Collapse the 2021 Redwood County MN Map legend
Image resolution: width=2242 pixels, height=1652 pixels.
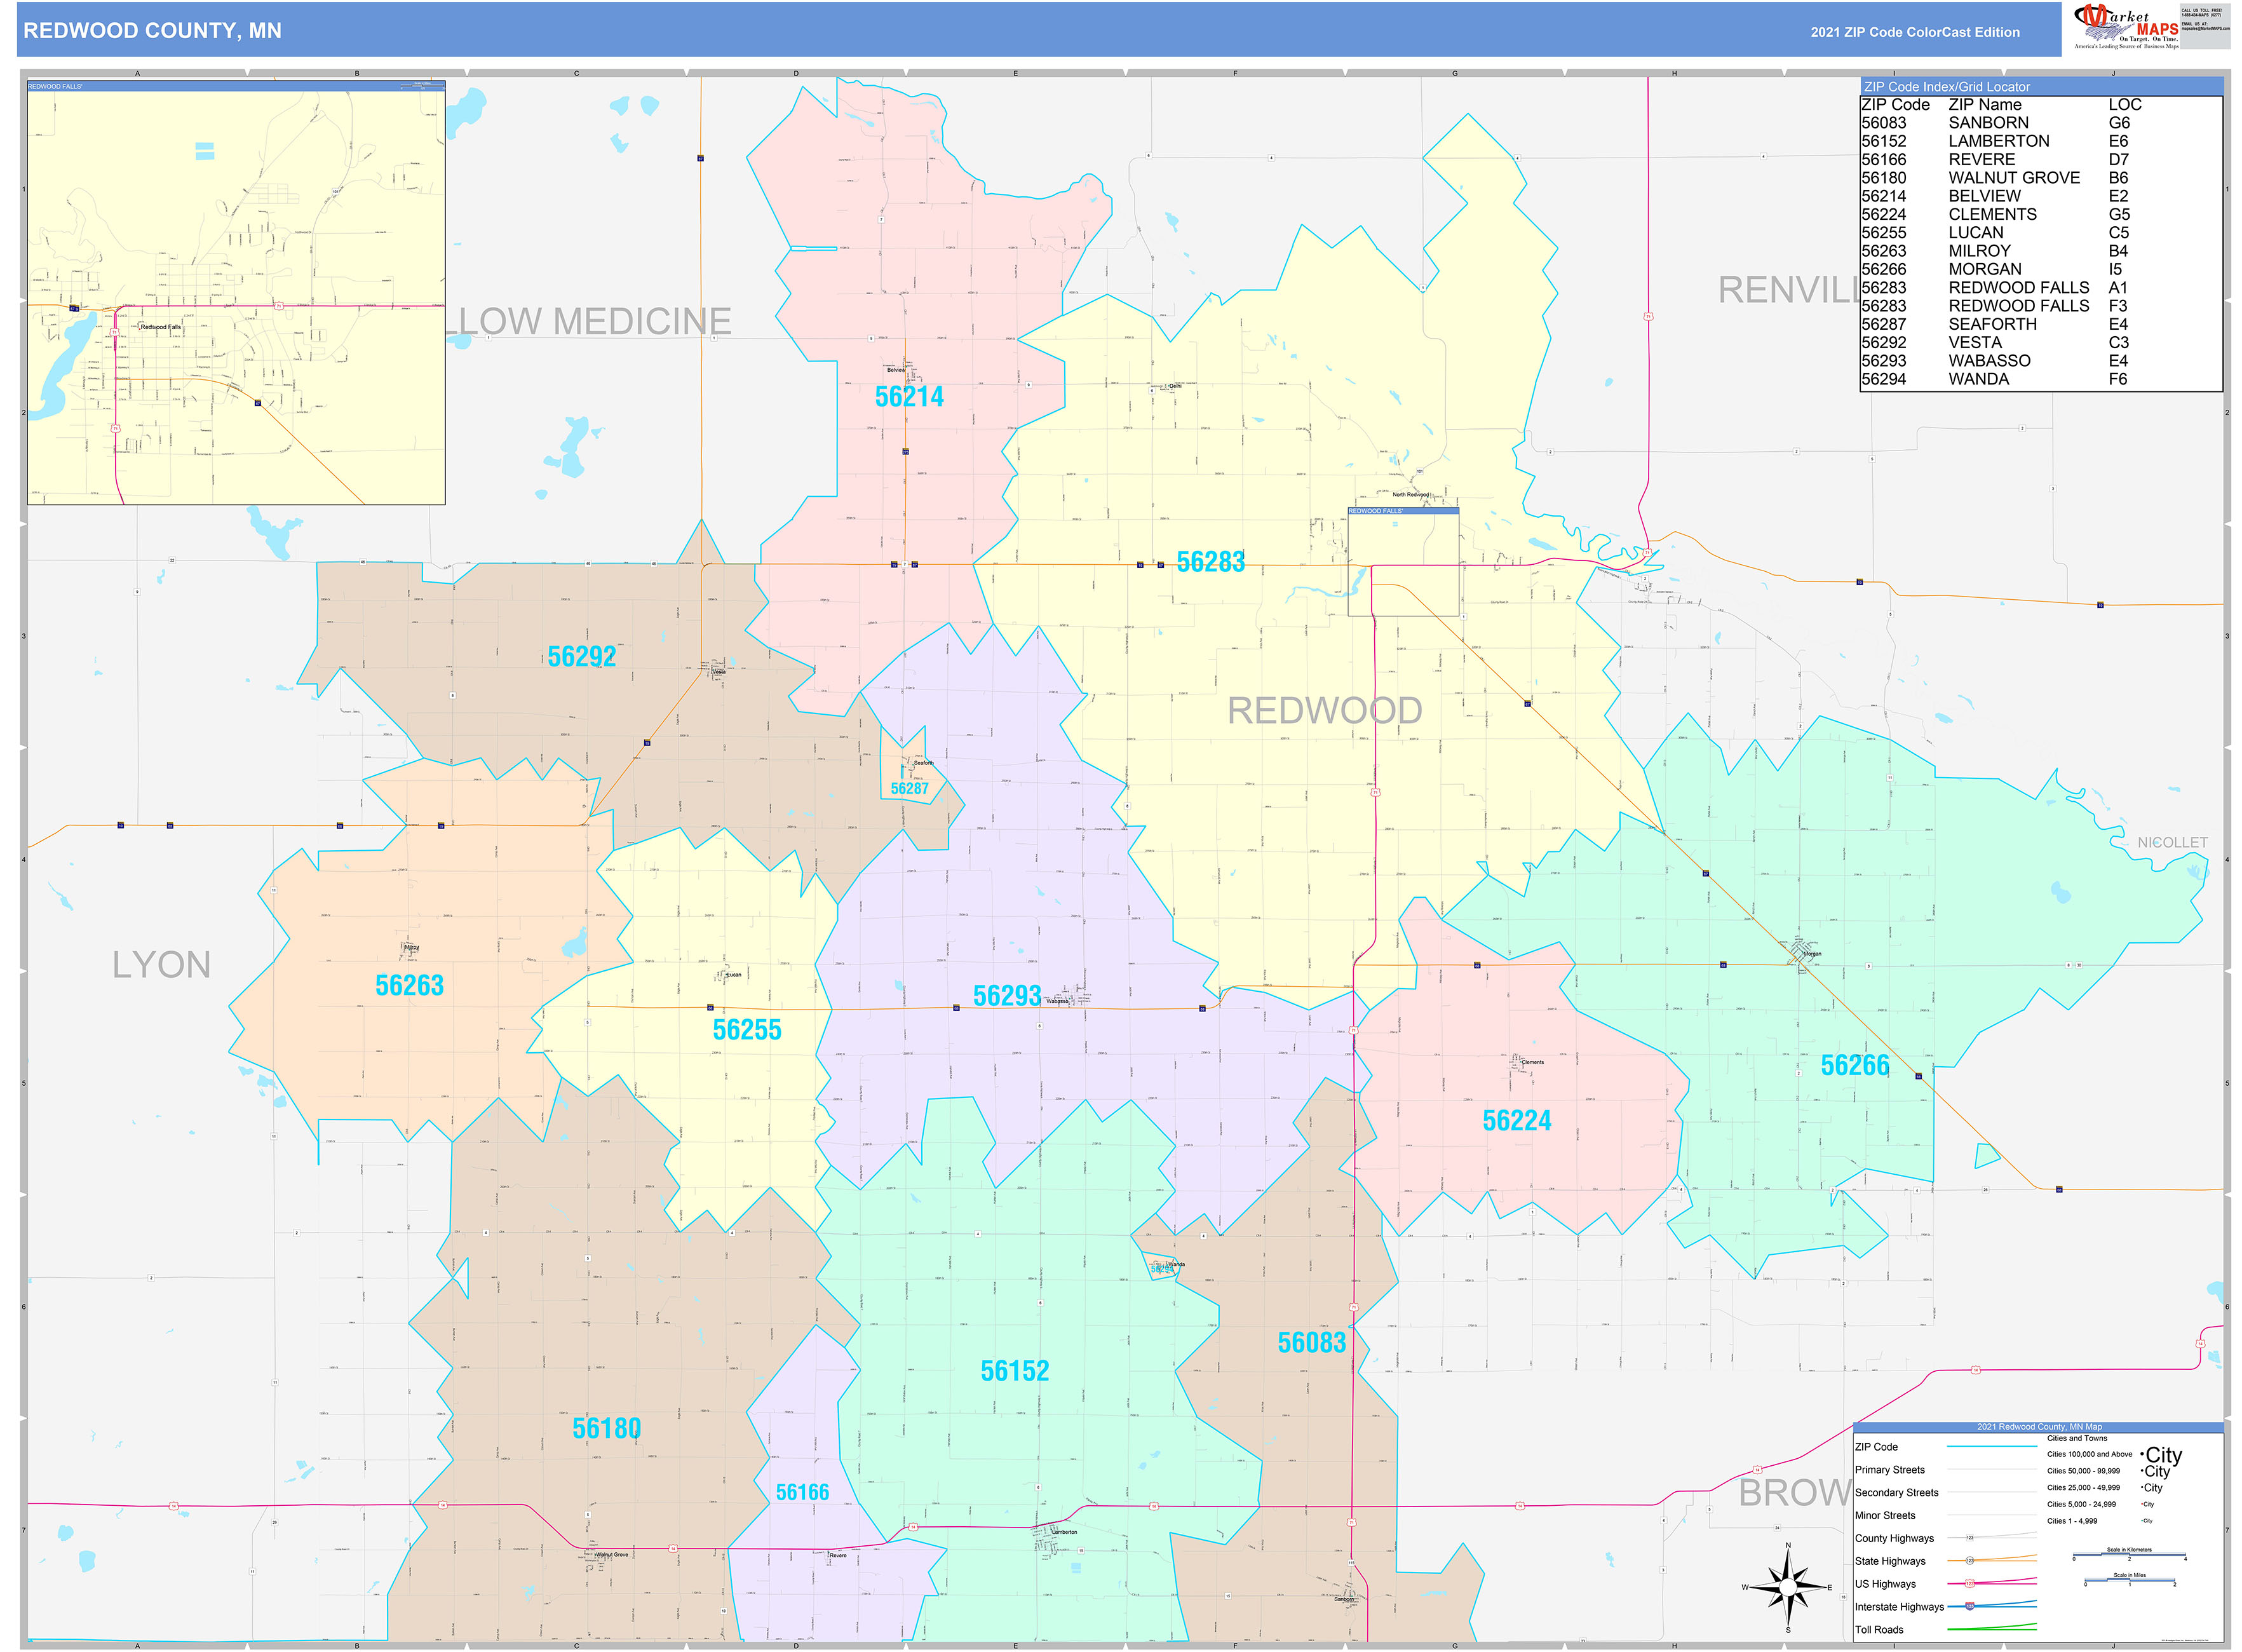coord(2039,1427)
